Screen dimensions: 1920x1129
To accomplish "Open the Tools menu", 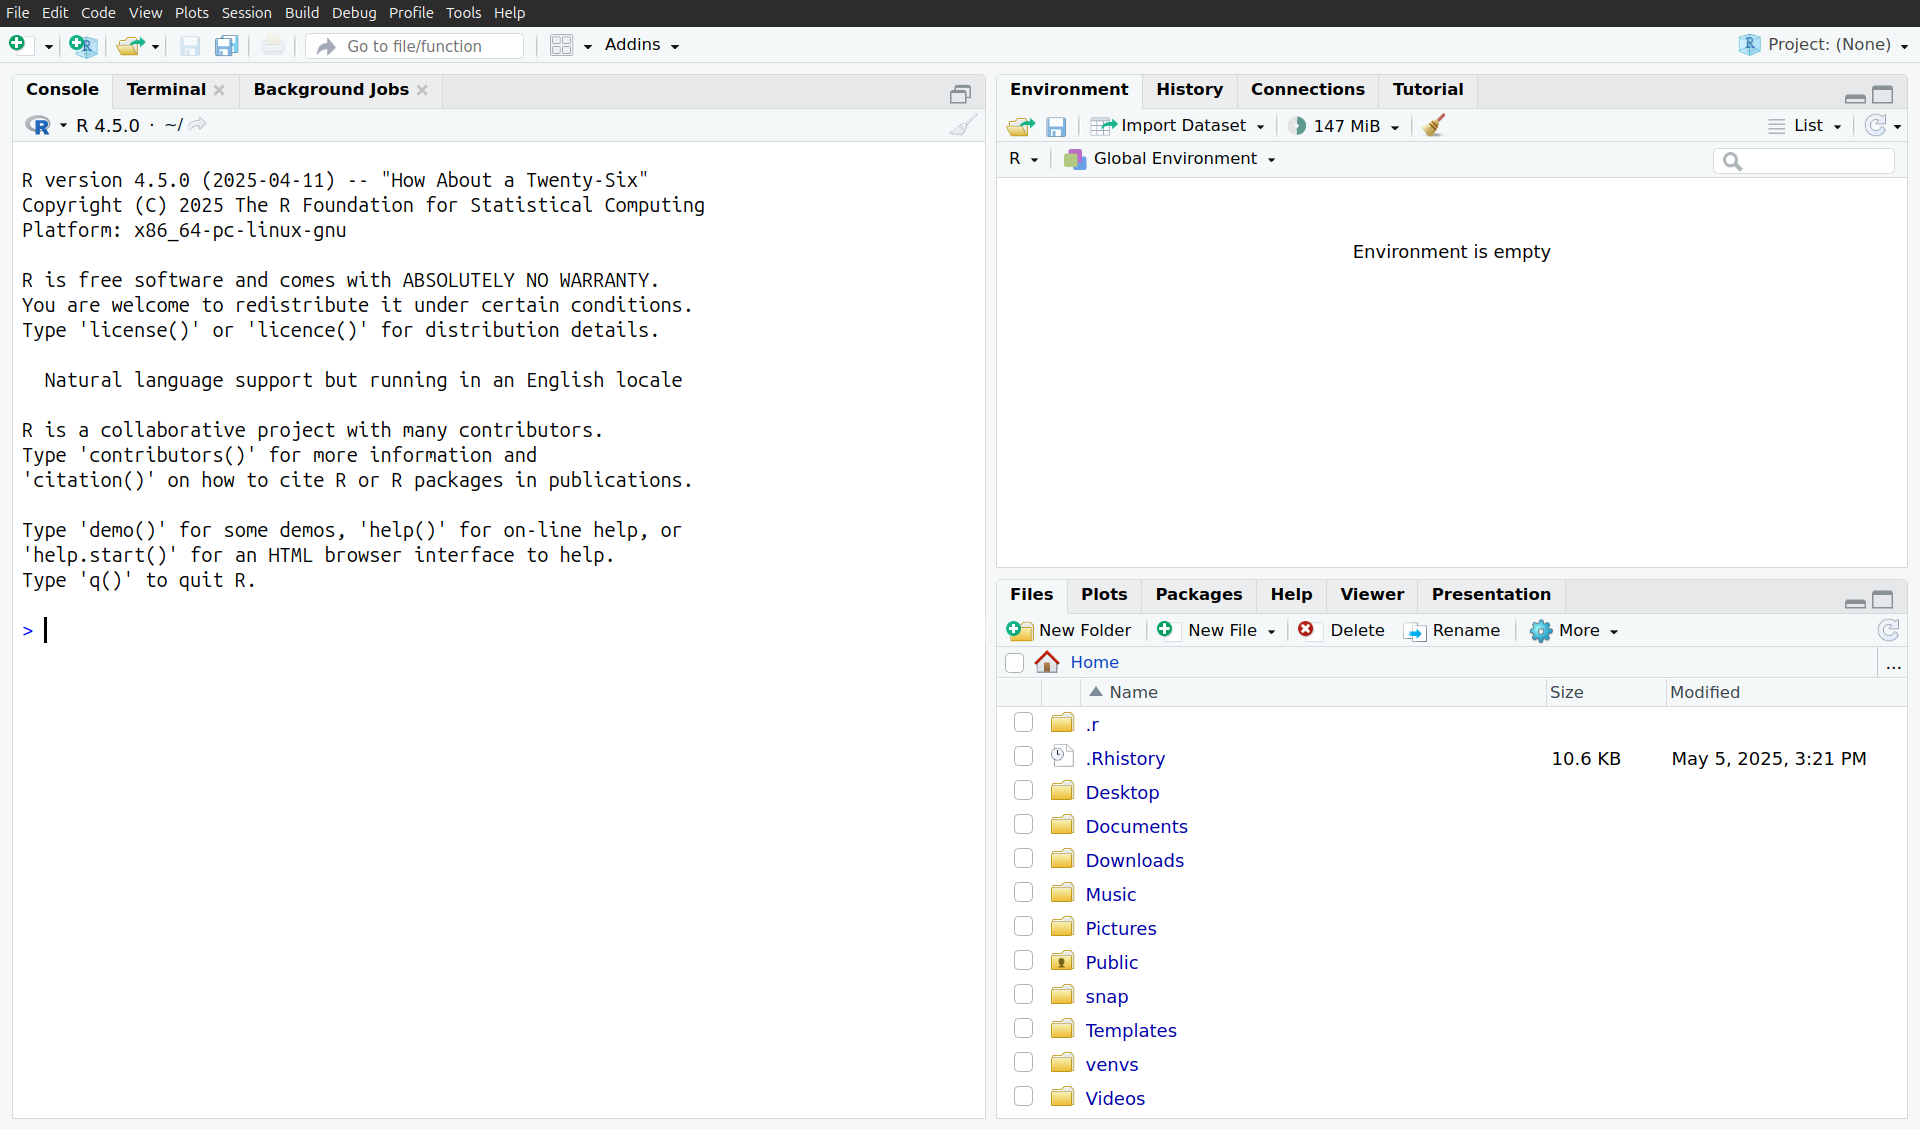I will tap(463, 13).
